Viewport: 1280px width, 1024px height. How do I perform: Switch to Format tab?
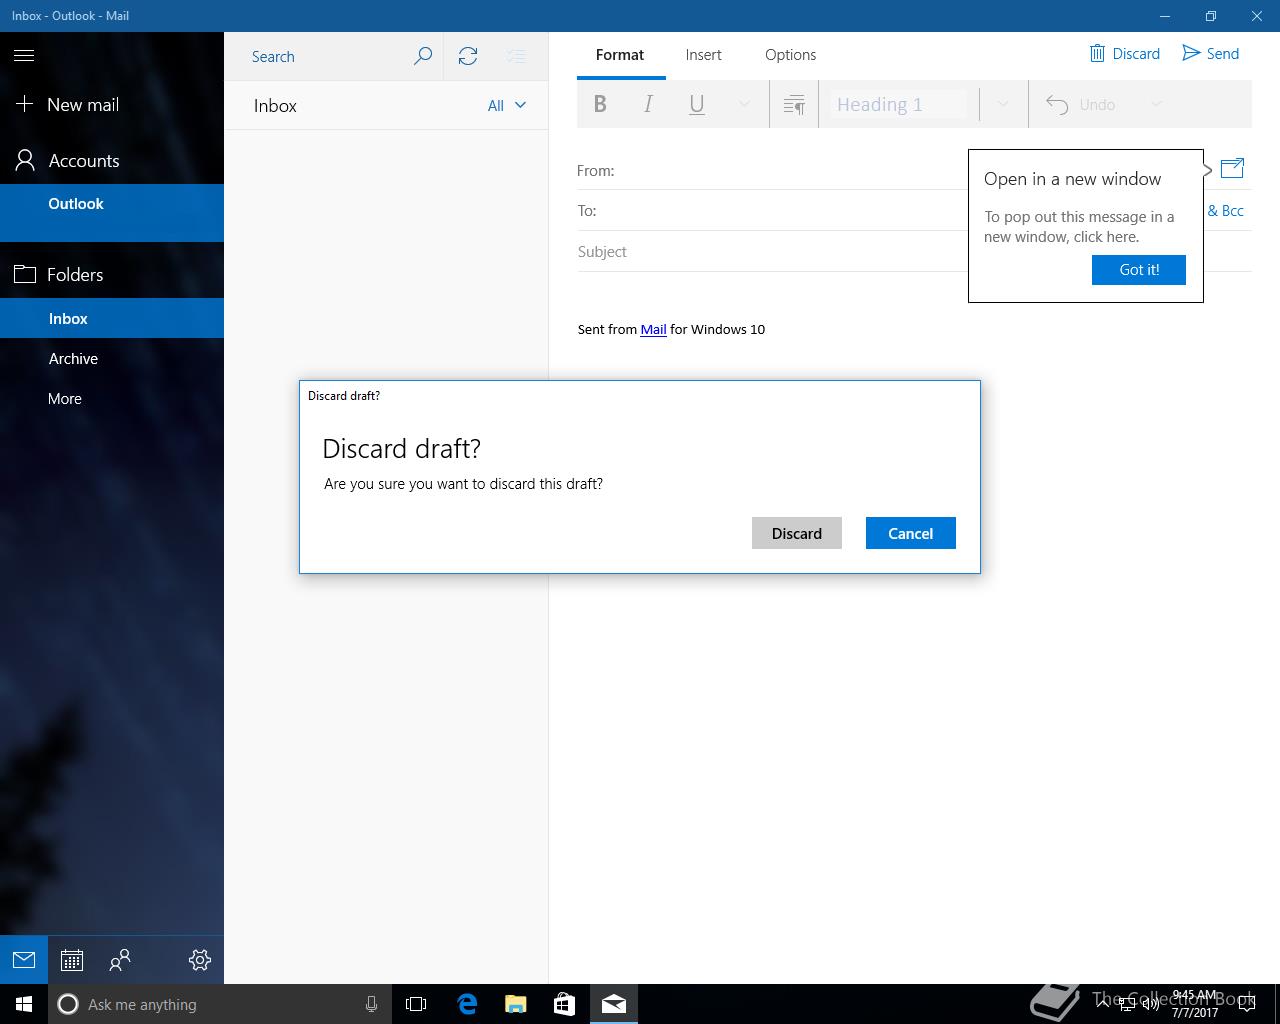tap(620, 55)
